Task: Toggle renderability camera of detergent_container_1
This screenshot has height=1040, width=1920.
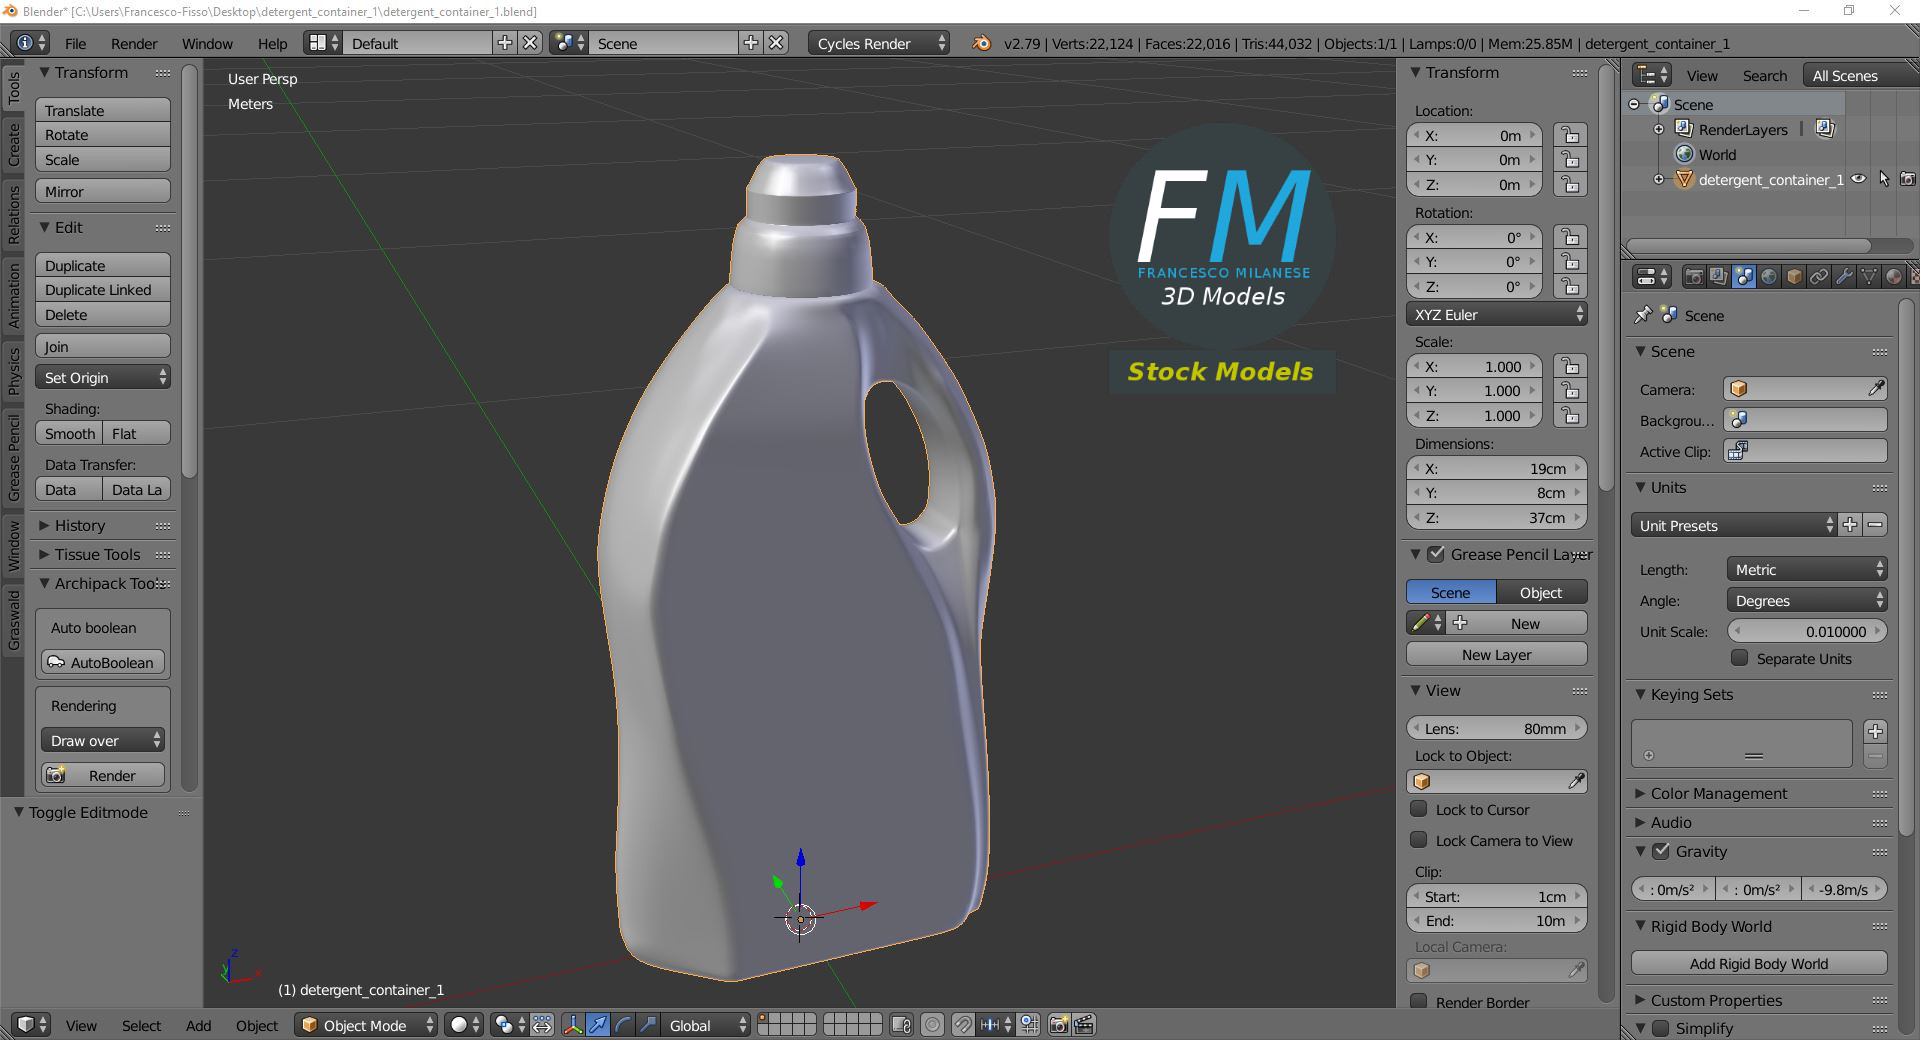Action: [1908, 180]
